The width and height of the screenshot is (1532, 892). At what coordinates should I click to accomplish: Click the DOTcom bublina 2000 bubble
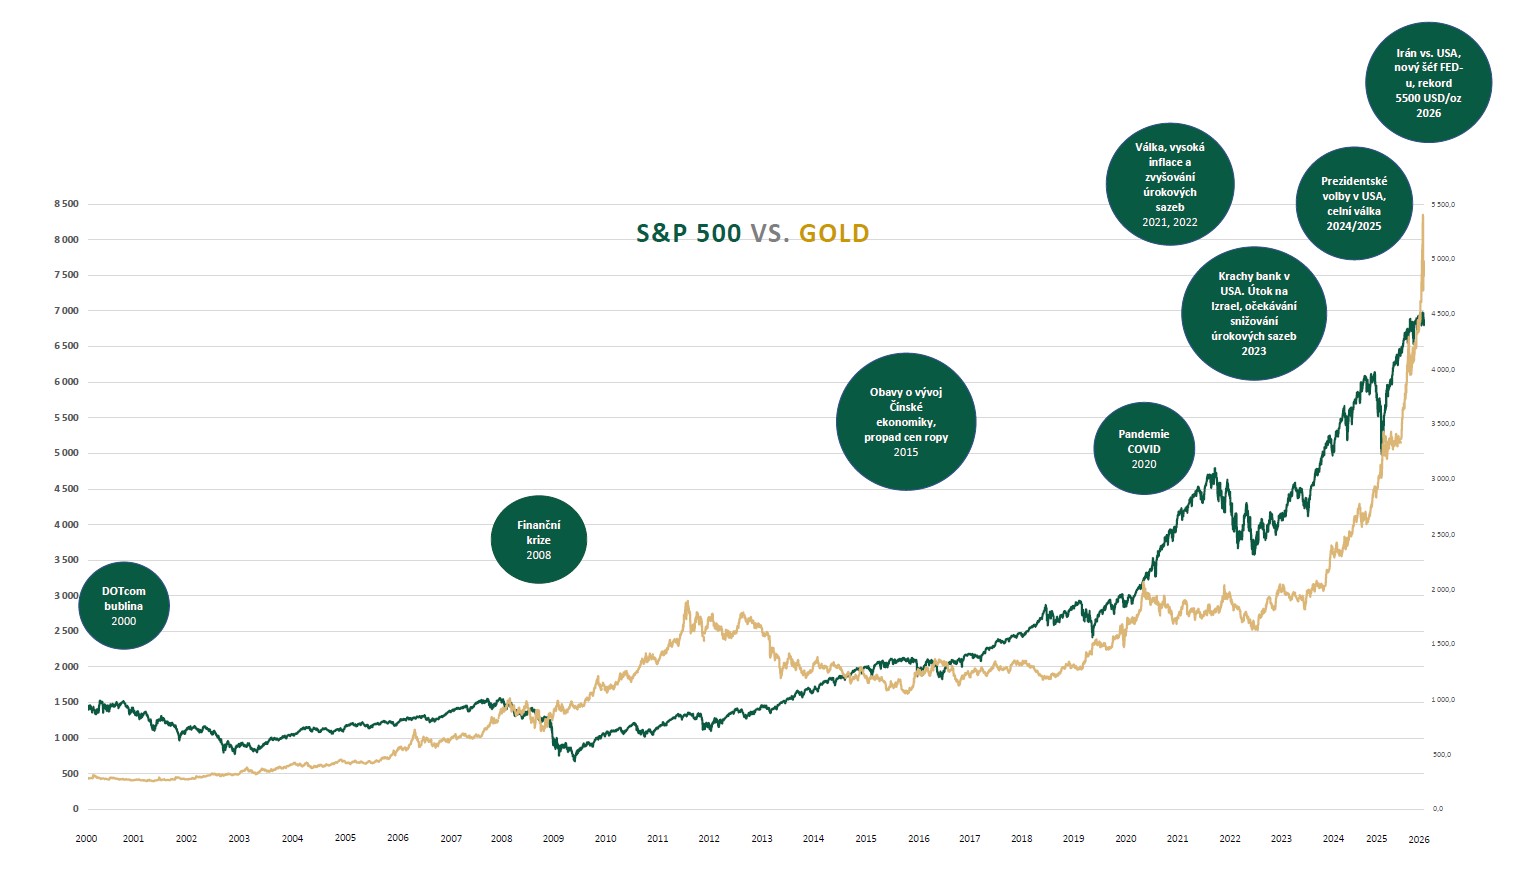[124, 606]
